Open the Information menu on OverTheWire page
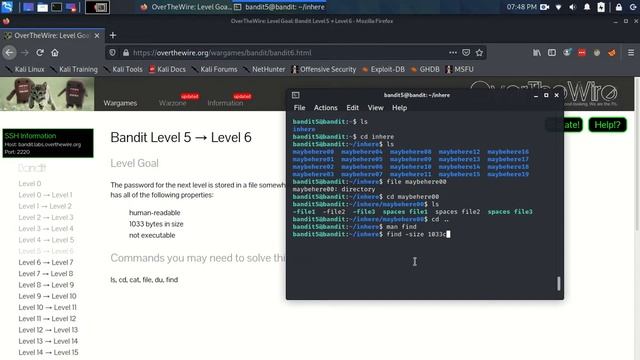This screenshot has width=640, height=360. coord(225,103)
